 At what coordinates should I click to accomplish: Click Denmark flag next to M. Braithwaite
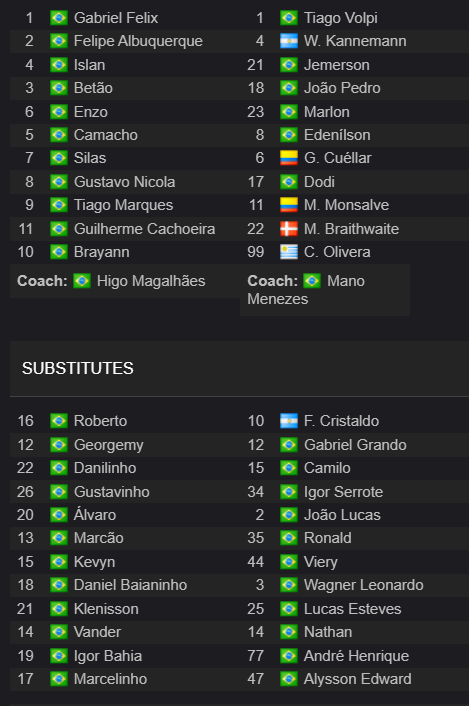click(289, 229)
